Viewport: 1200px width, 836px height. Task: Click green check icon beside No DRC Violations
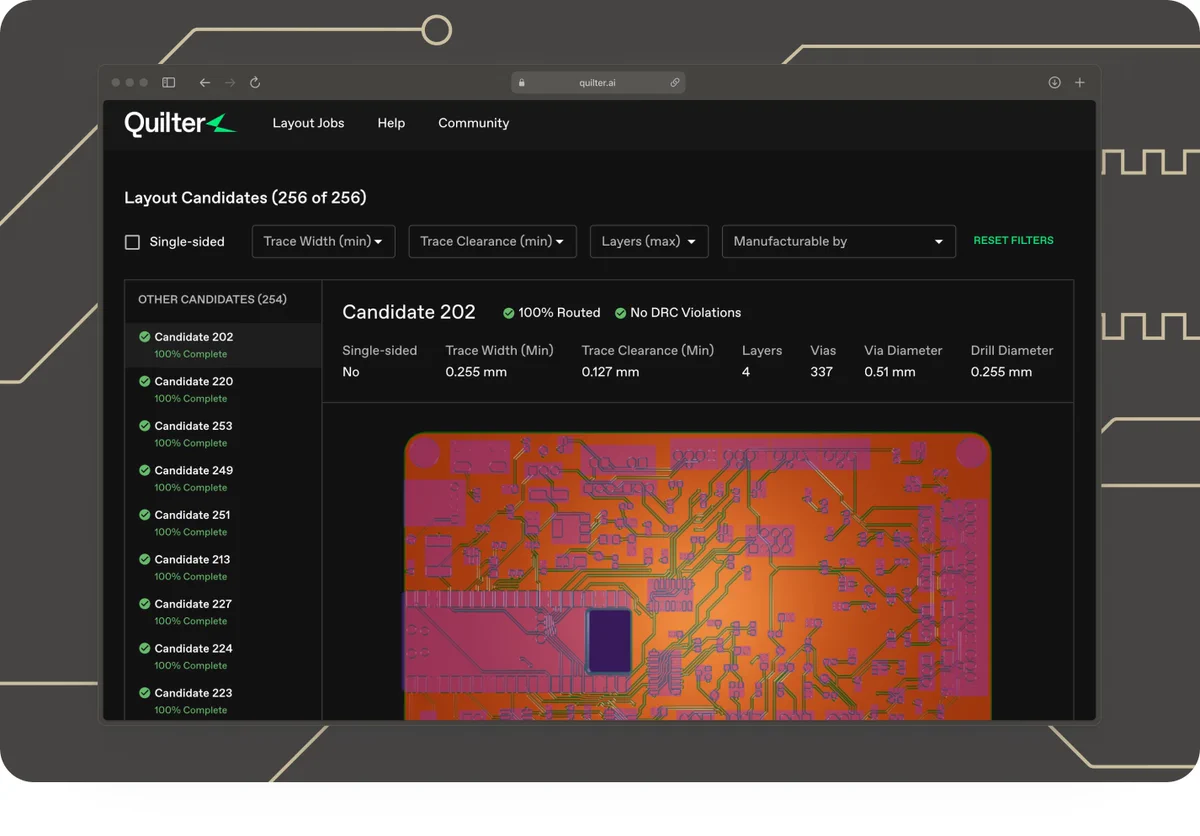[x=620, y=313]
